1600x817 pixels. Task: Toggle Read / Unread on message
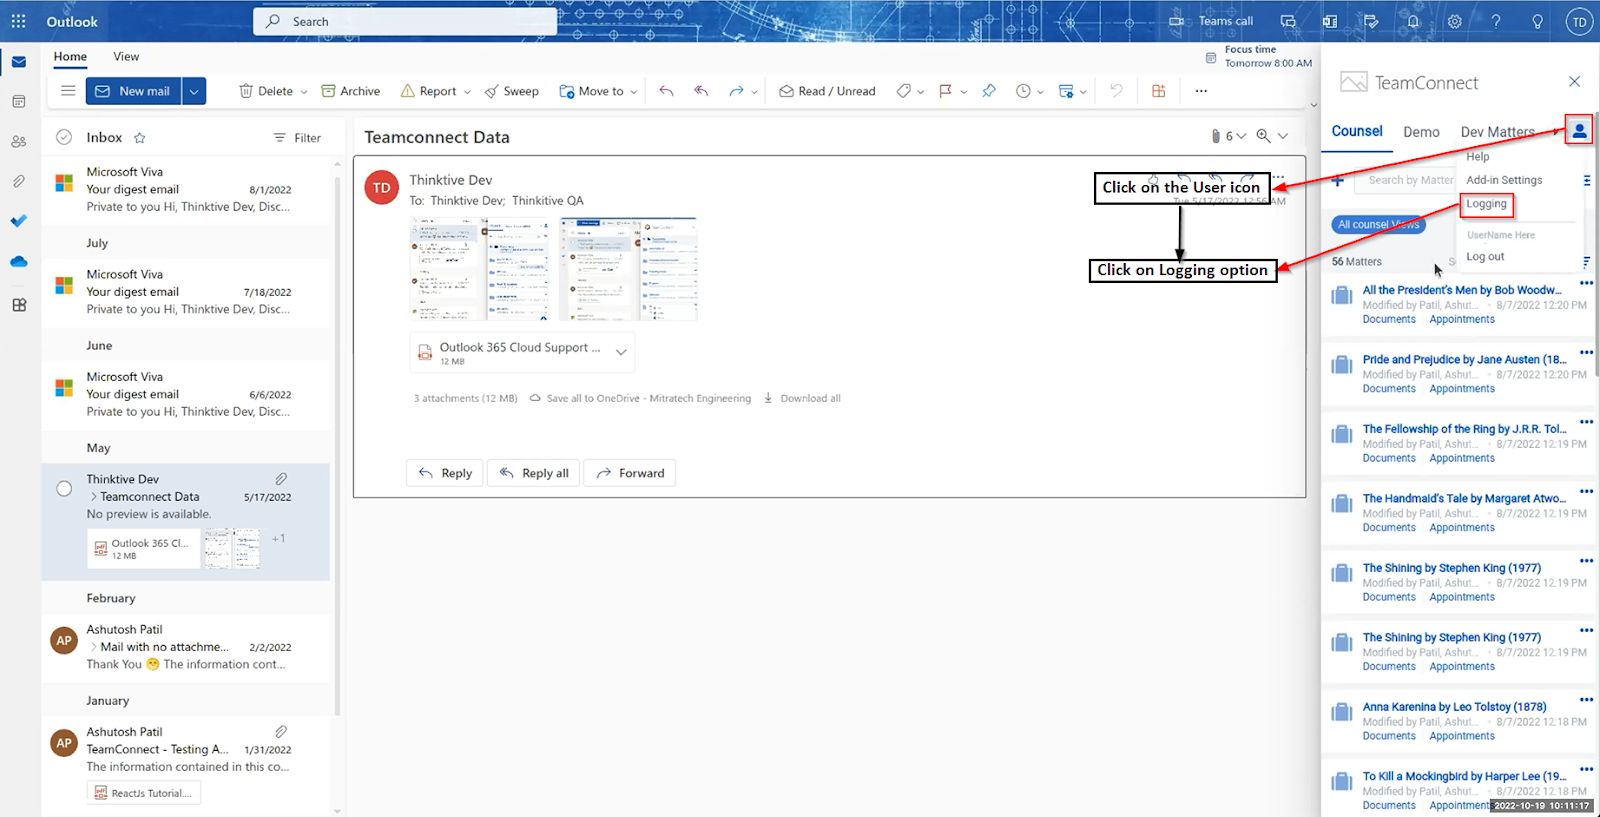tap(827, 91)
